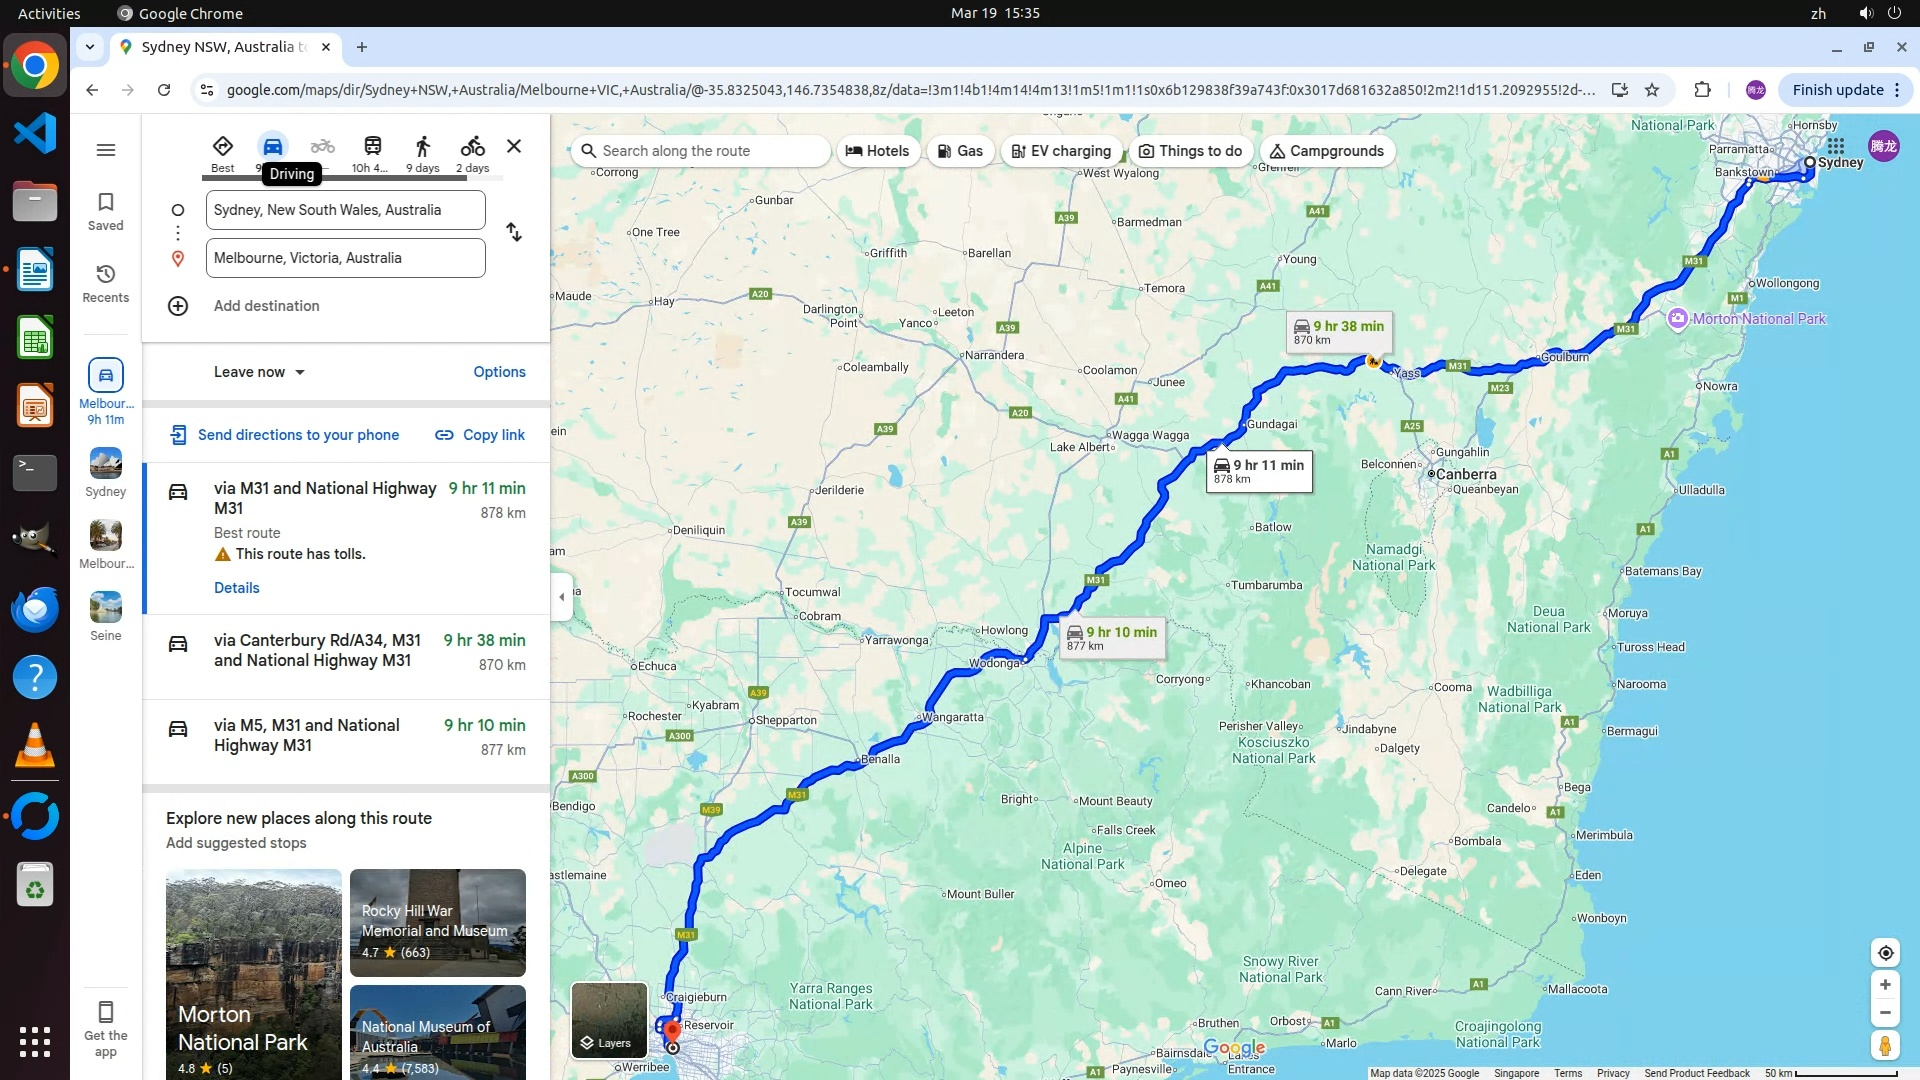This screenshot has width=1920, height=1080.
Task: Expand the Leave now dropdown
Action: [x=259, y=372]
